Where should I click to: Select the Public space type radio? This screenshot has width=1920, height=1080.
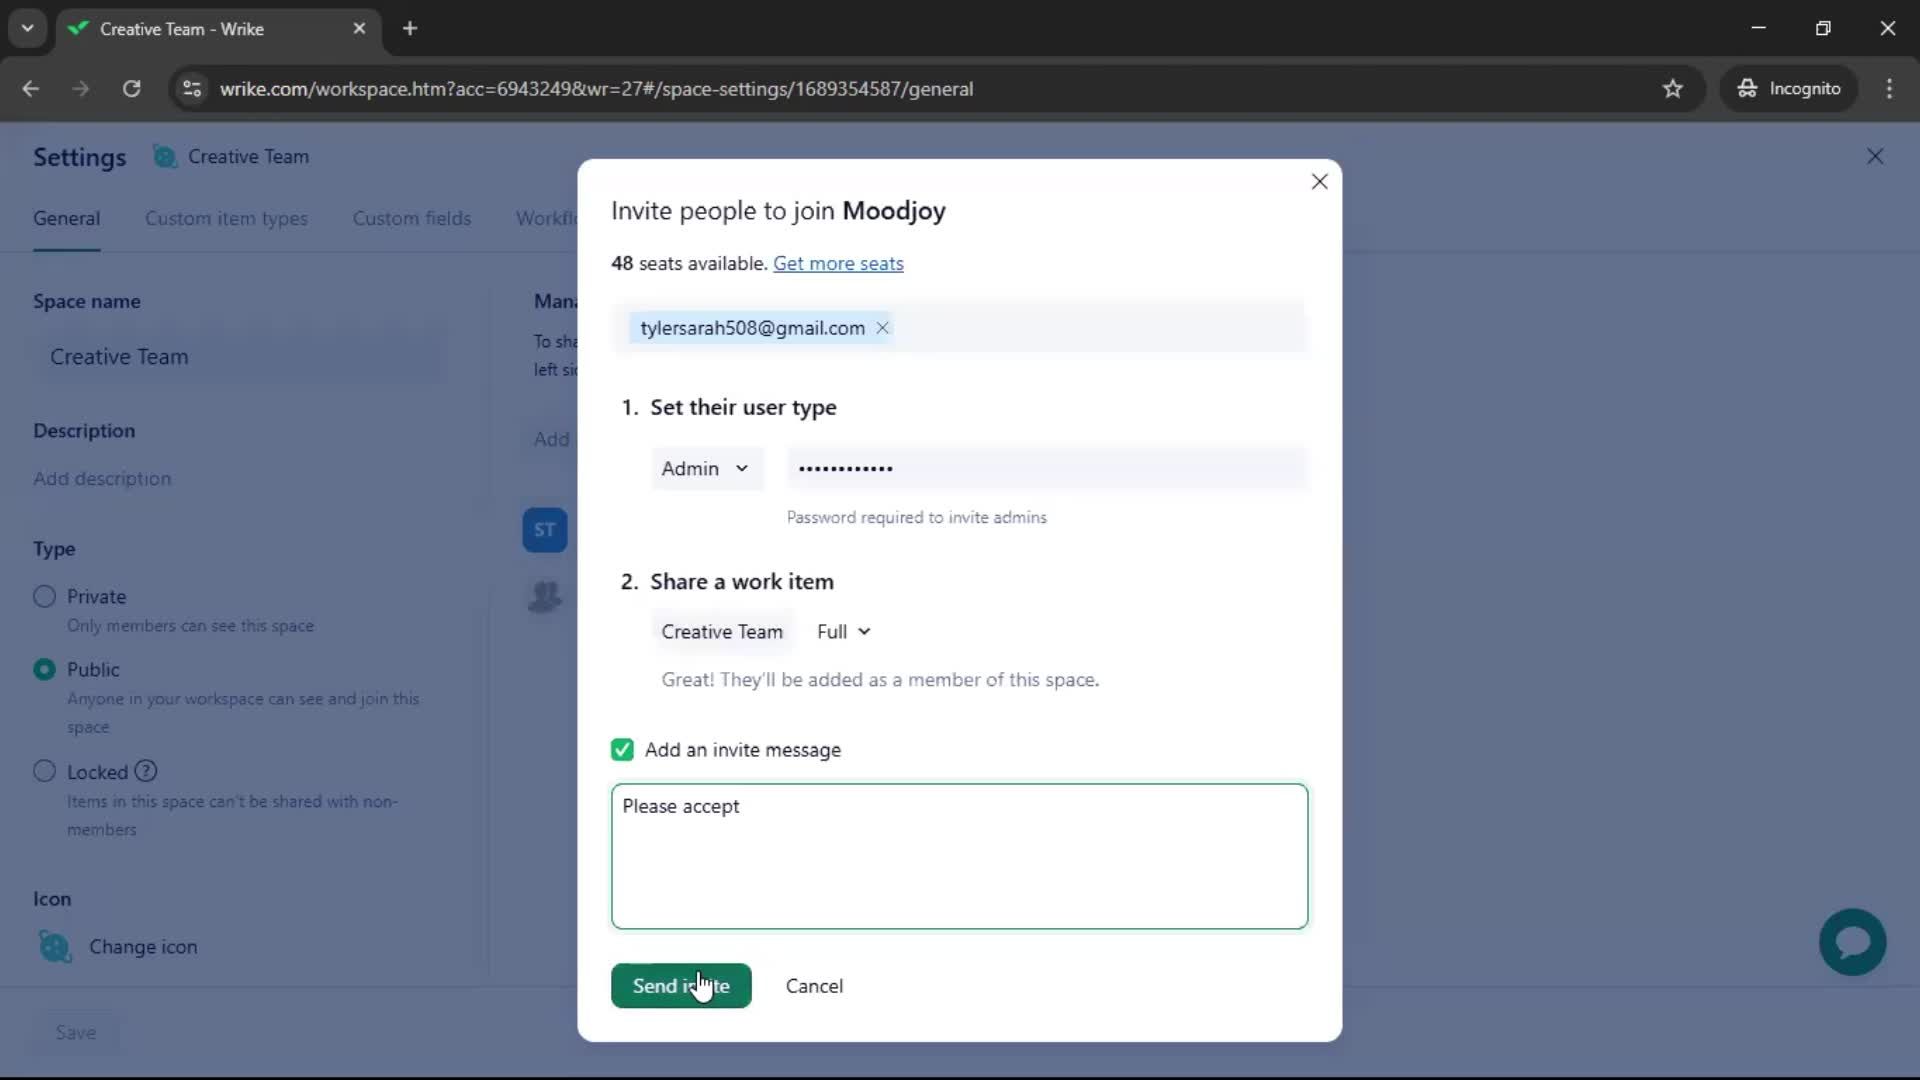44,670
